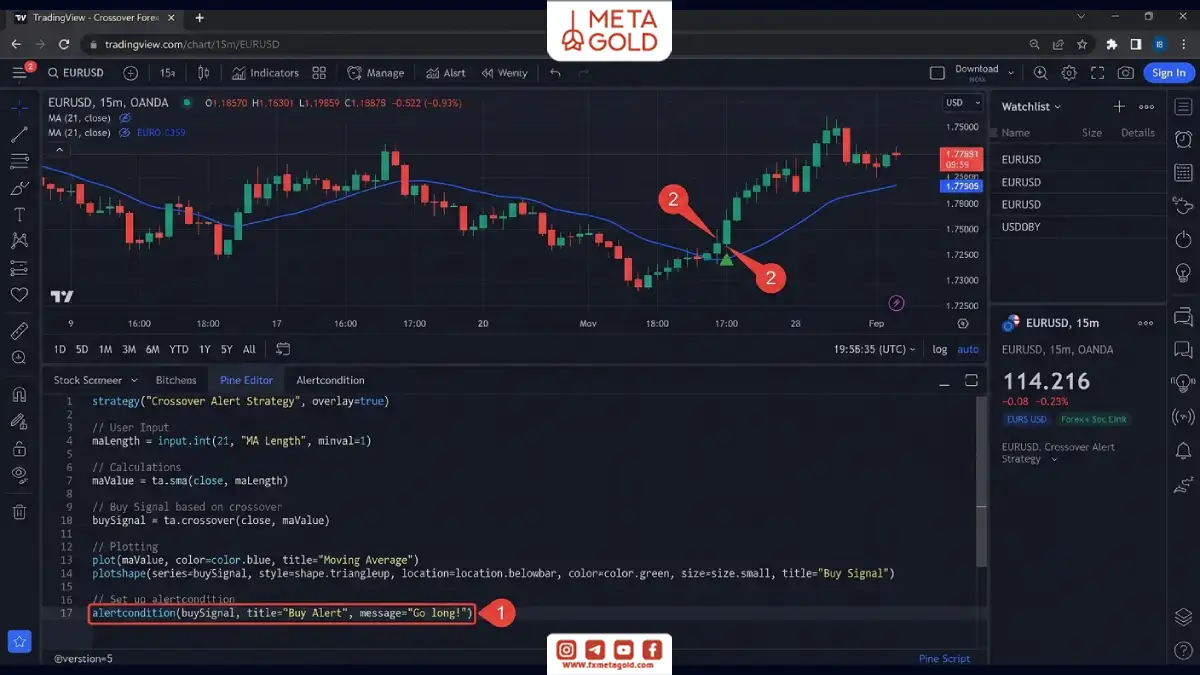
Task: Switch to the Pine Editor tab
Action: [x=245, y=380]
